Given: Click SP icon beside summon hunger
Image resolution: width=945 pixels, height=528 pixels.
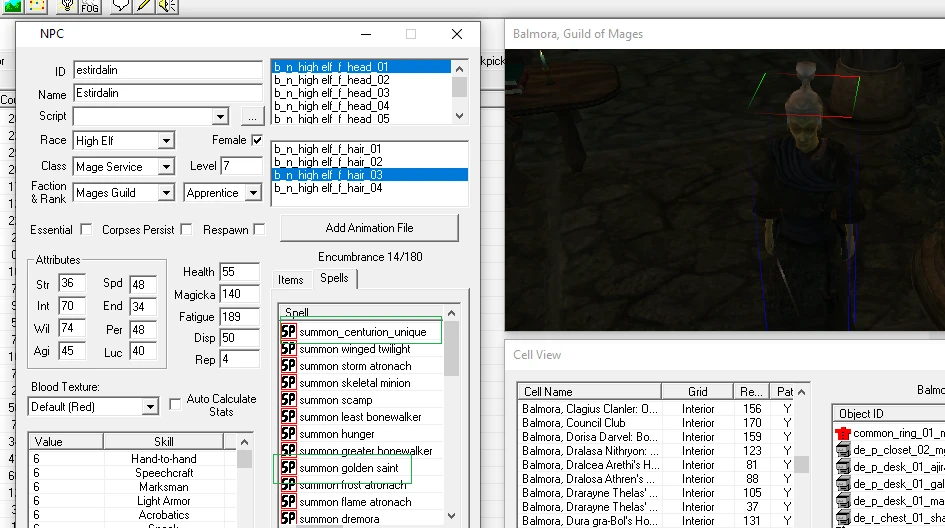Looking at the screenshot, I should tap(289, 433).
